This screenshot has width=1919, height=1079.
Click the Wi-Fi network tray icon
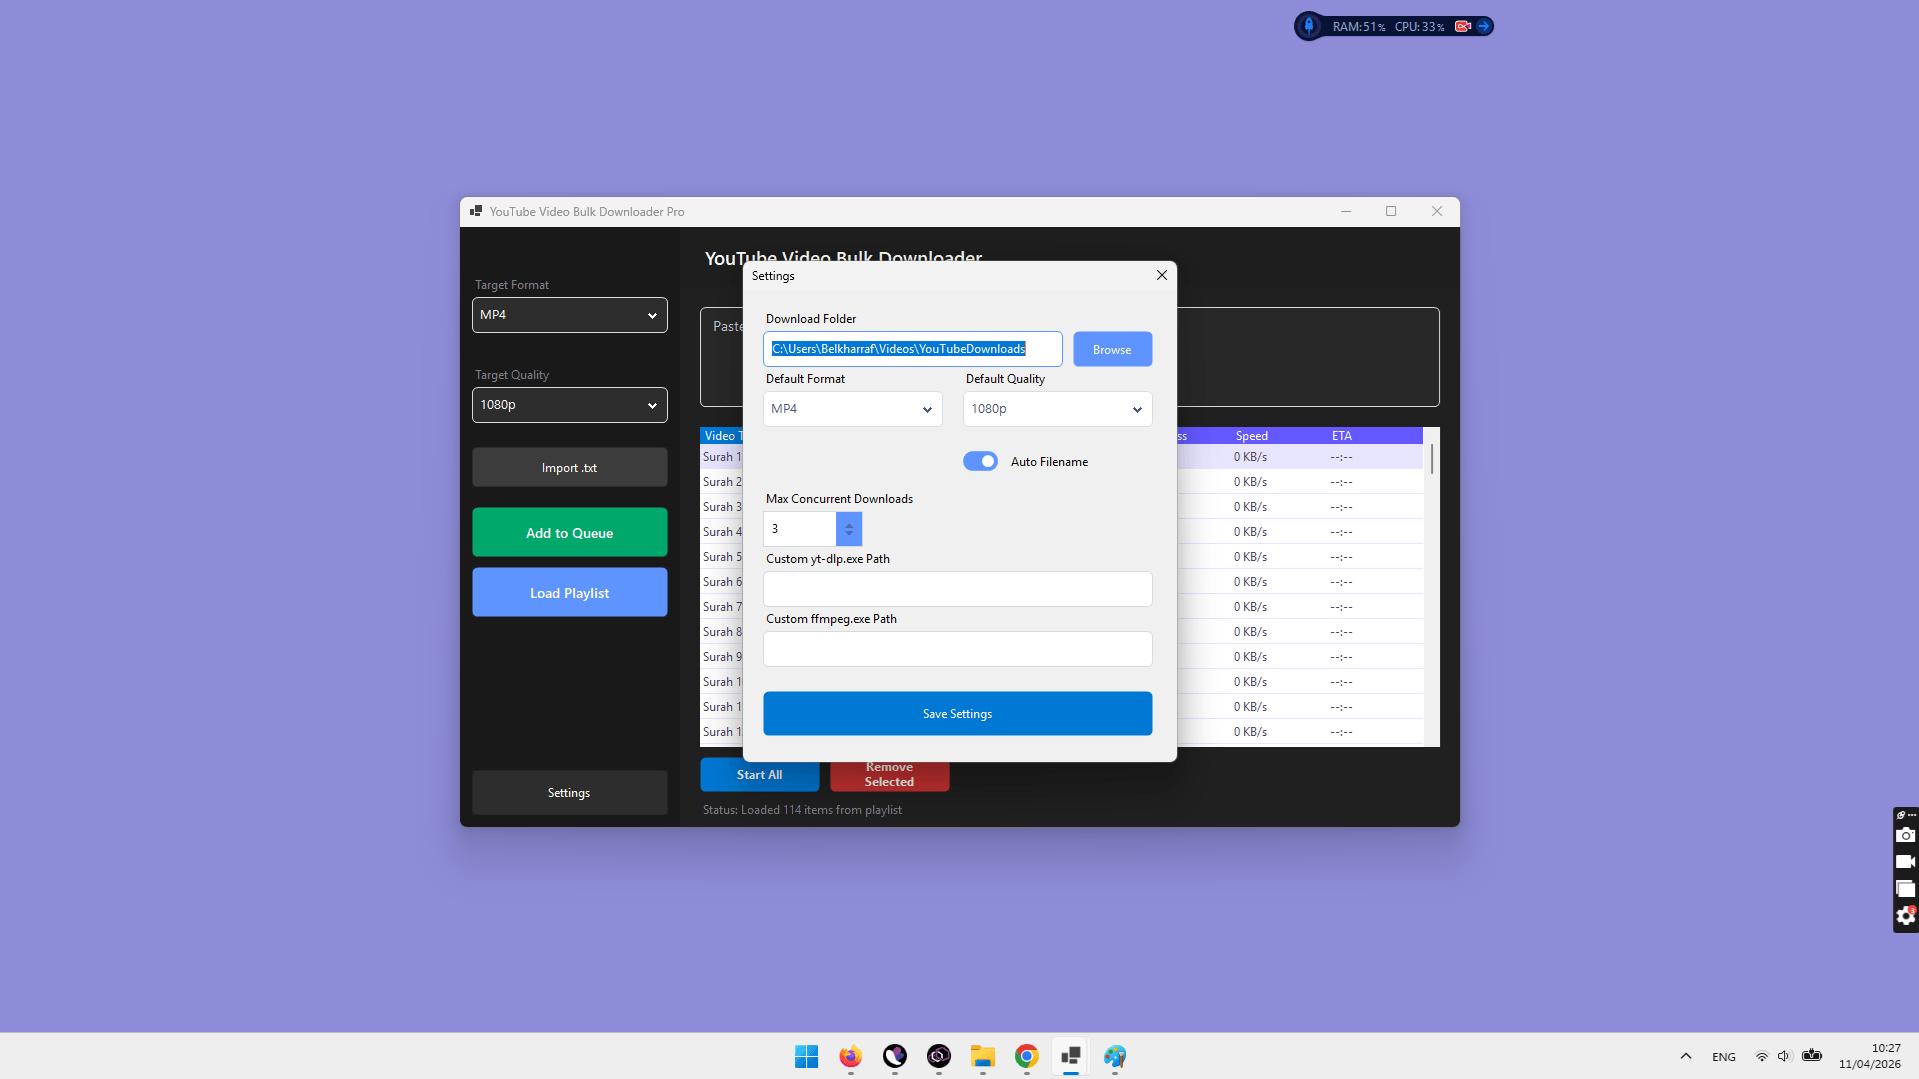(x=1761, y=1056)
